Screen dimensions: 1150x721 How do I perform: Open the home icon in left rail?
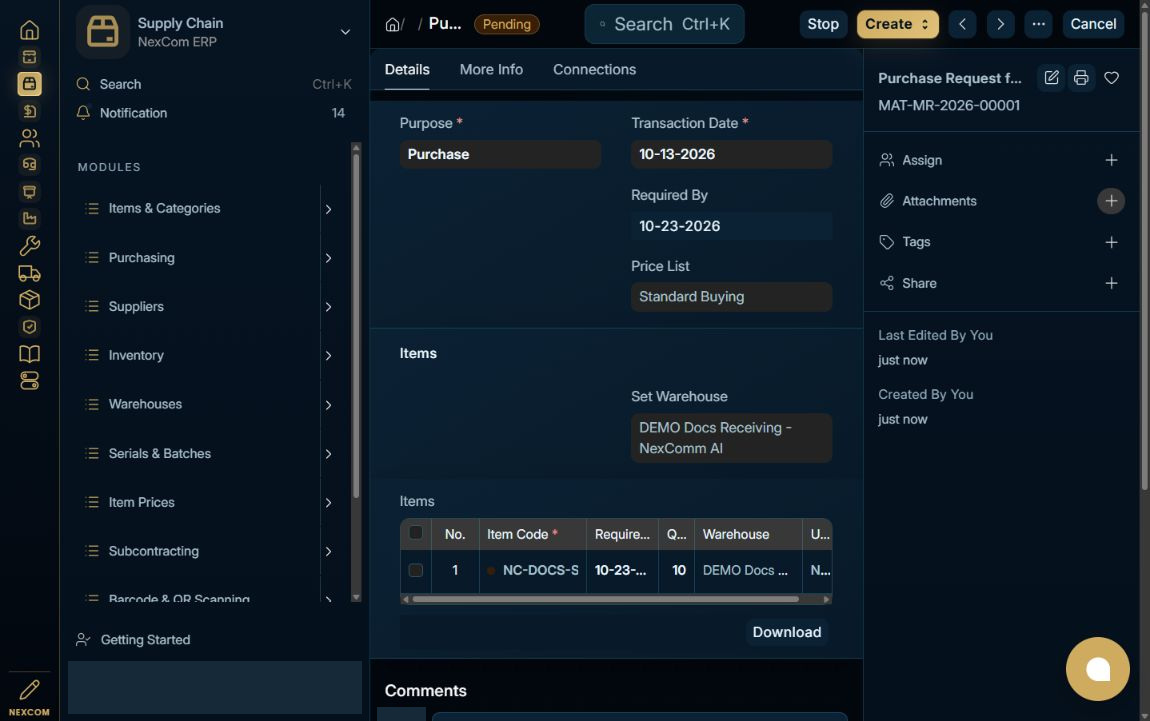point(29,30)
